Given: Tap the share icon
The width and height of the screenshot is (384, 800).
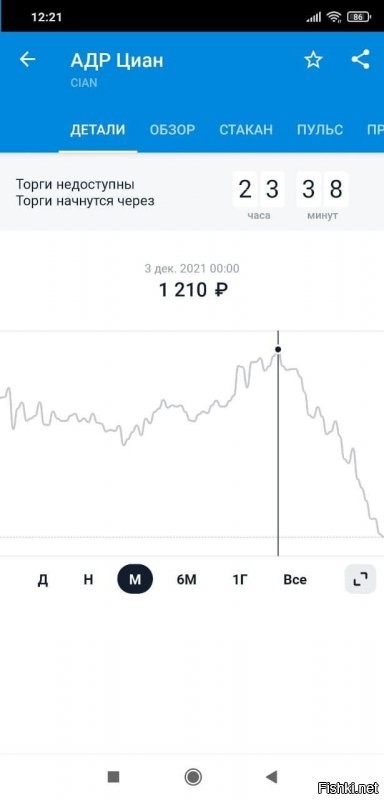Looking at the screenshot, I should [x=361, y=60].
